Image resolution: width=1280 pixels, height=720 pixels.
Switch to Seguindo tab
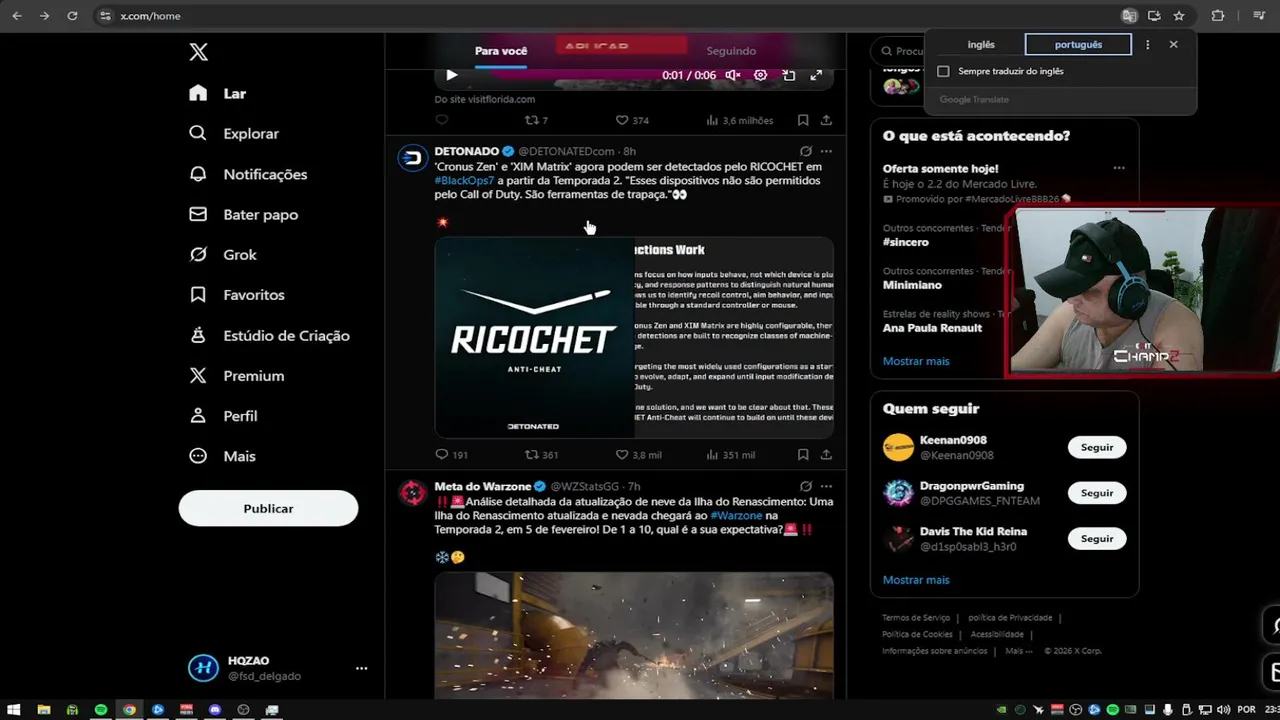(x=731, y=51)
